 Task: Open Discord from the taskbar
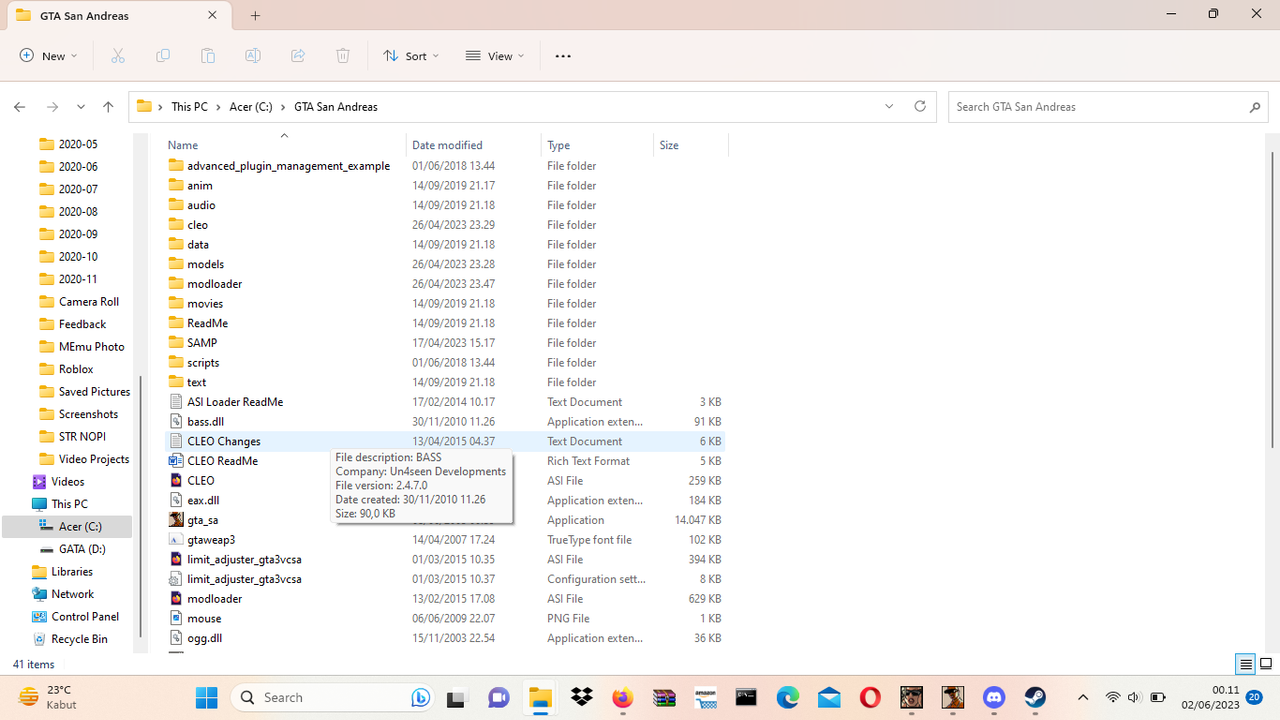[993, 697]
